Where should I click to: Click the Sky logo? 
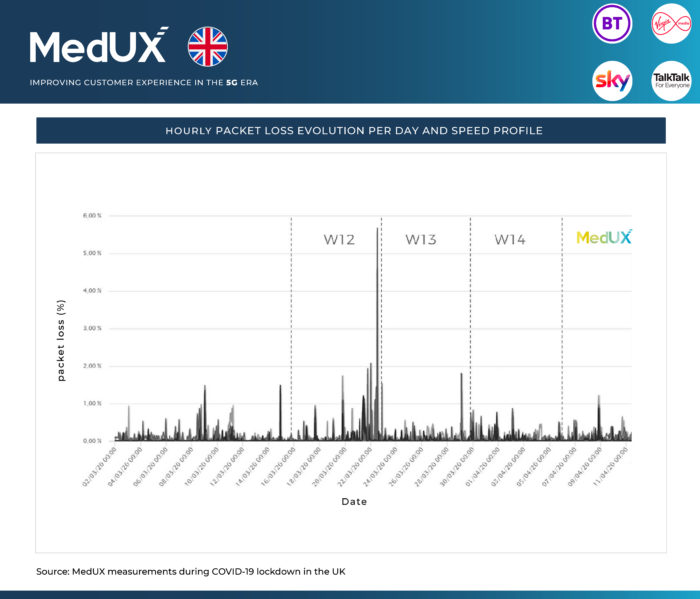point(612,80)
